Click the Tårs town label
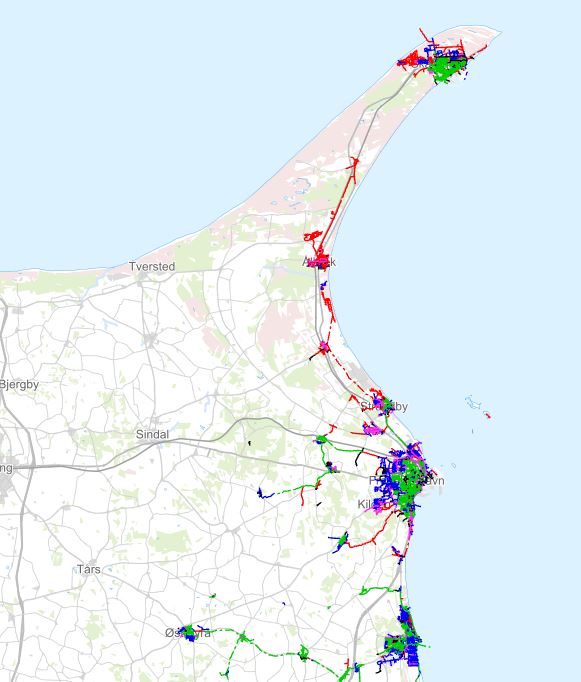The image size is (581, 682). pos(89,569)
